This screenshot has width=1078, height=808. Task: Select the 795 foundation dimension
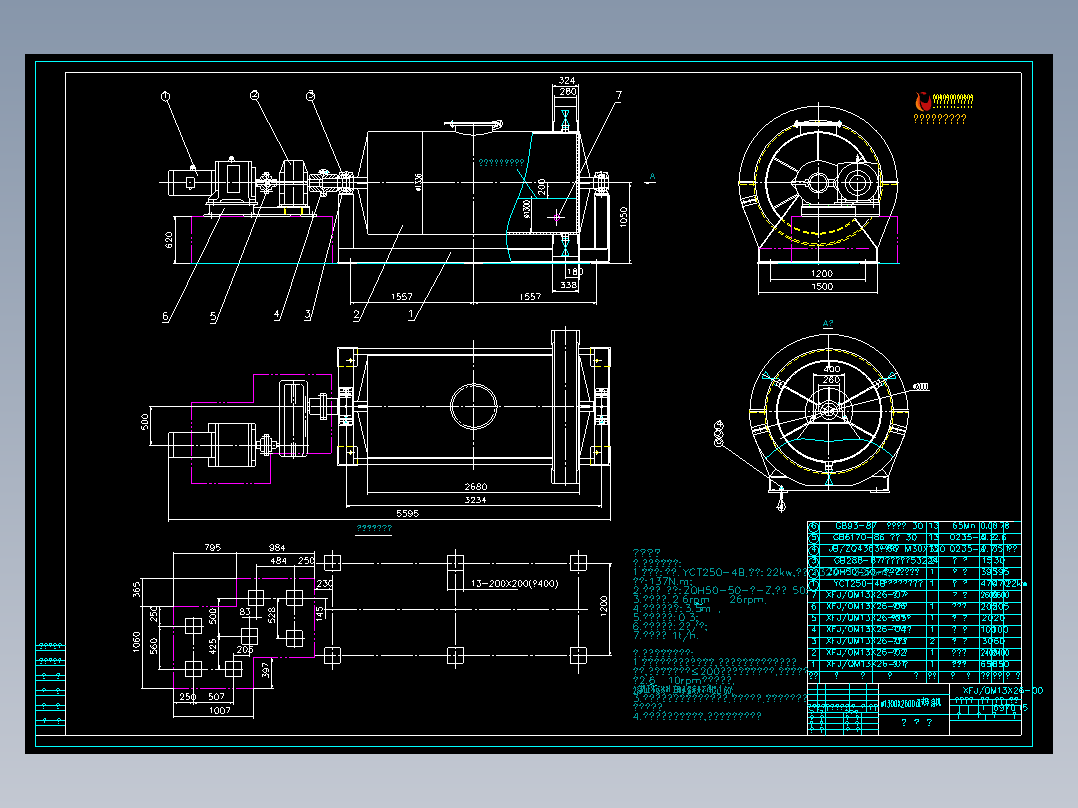tap(212, 547)
